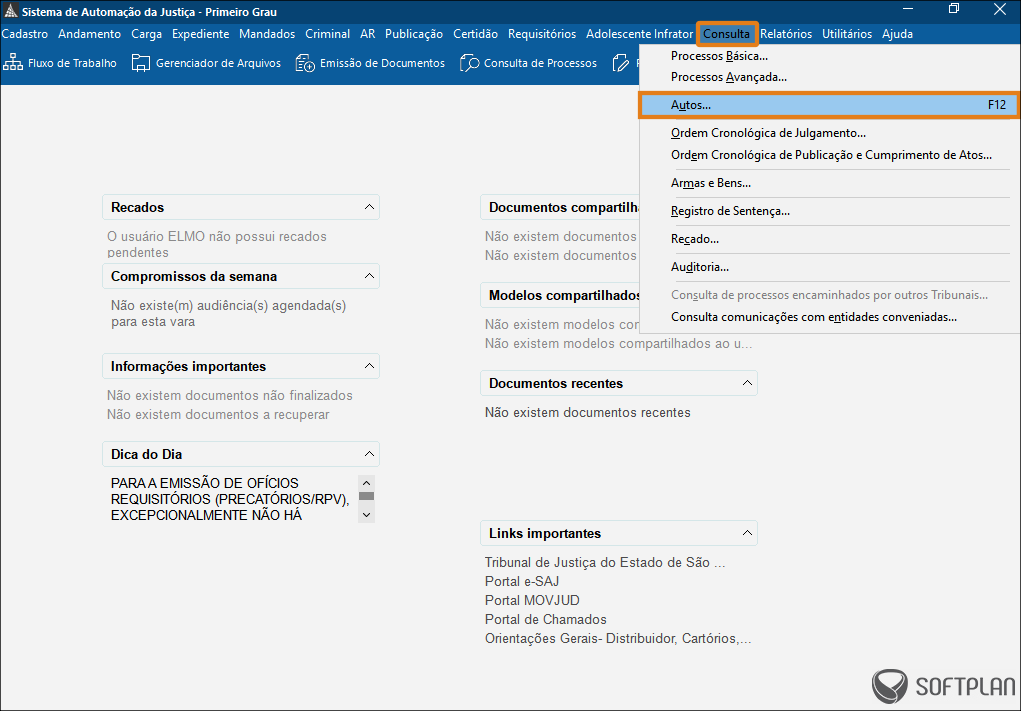Restore down the application window

click(x=954, y=9)
